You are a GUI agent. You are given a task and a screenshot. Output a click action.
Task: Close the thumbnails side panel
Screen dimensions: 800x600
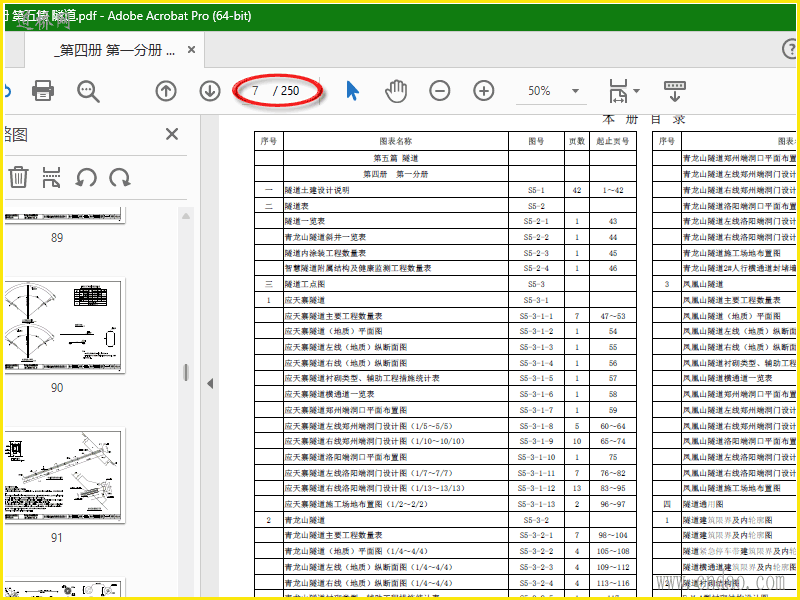172,134
